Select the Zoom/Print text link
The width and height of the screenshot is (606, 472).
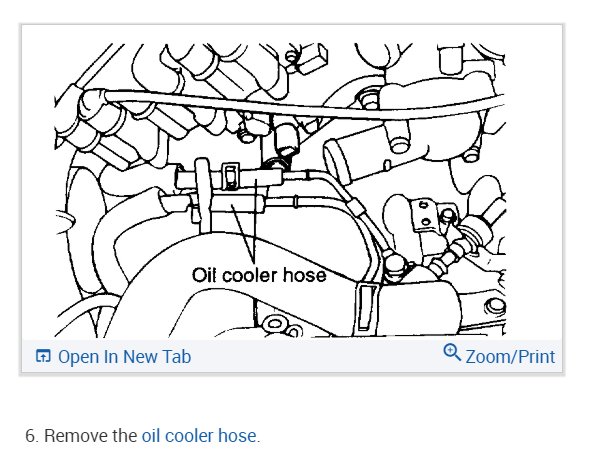point(510,356)
